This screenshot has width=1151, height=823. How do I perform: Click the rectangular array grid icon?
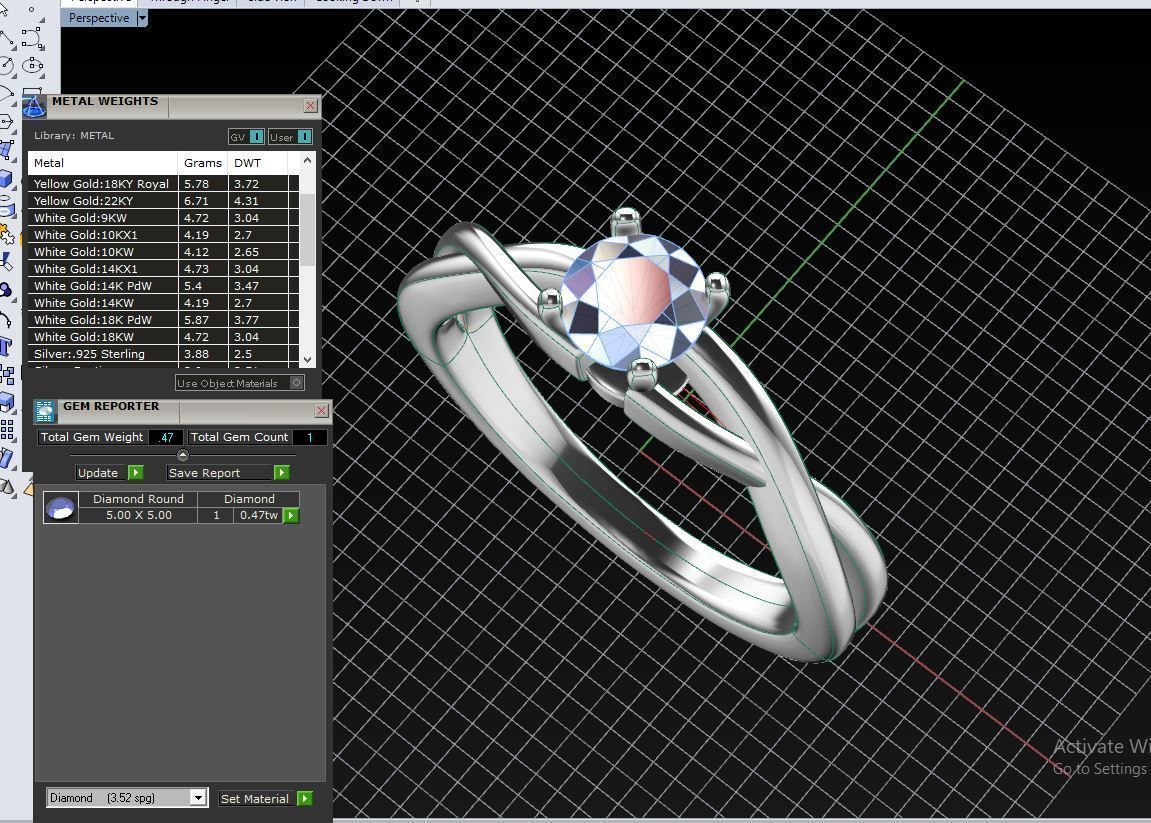[x=7, y=430]
